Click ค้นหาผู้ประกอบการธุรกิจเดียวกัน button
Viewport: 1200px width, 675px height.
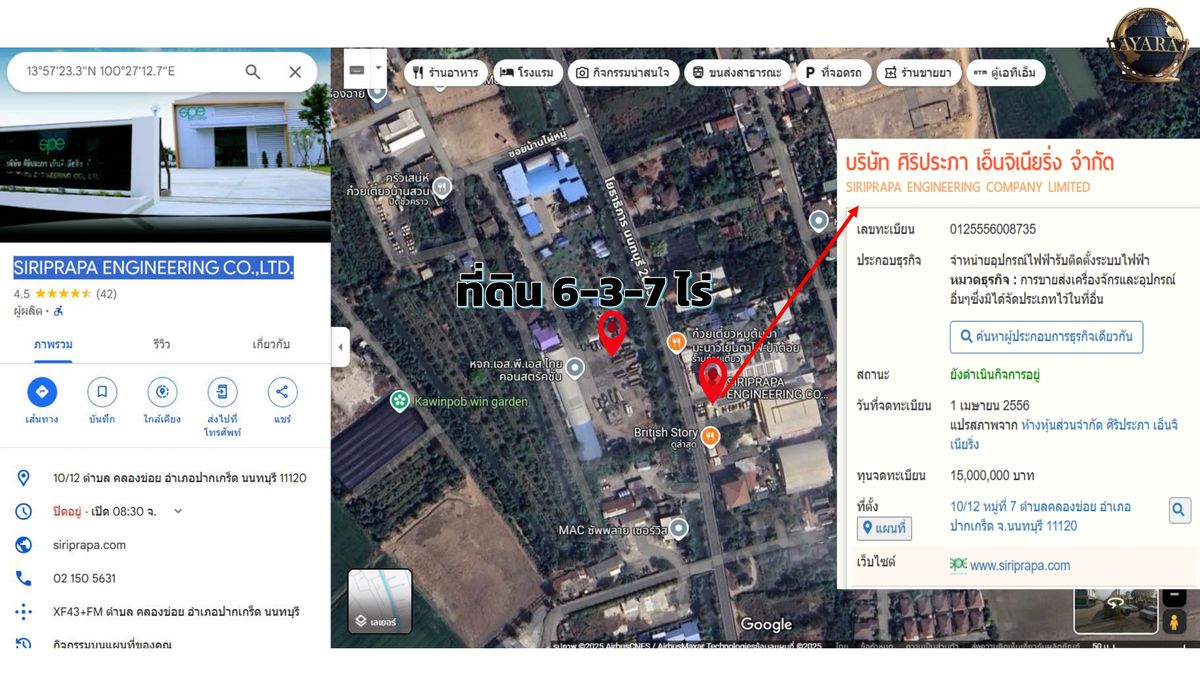point(1046,337)
